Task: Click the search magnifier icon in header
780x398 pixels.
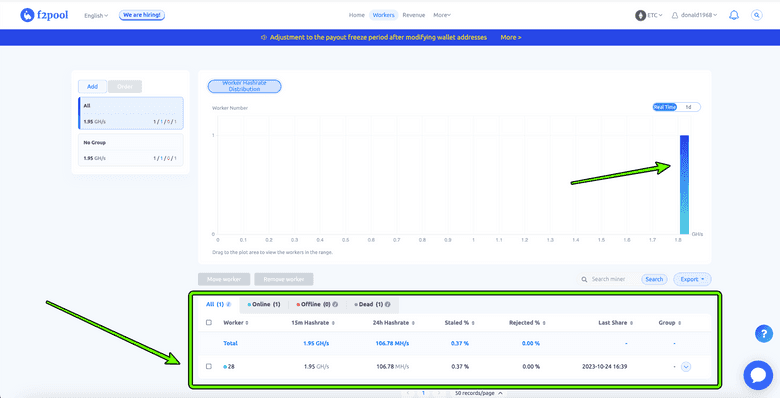Action: (757, 15)
